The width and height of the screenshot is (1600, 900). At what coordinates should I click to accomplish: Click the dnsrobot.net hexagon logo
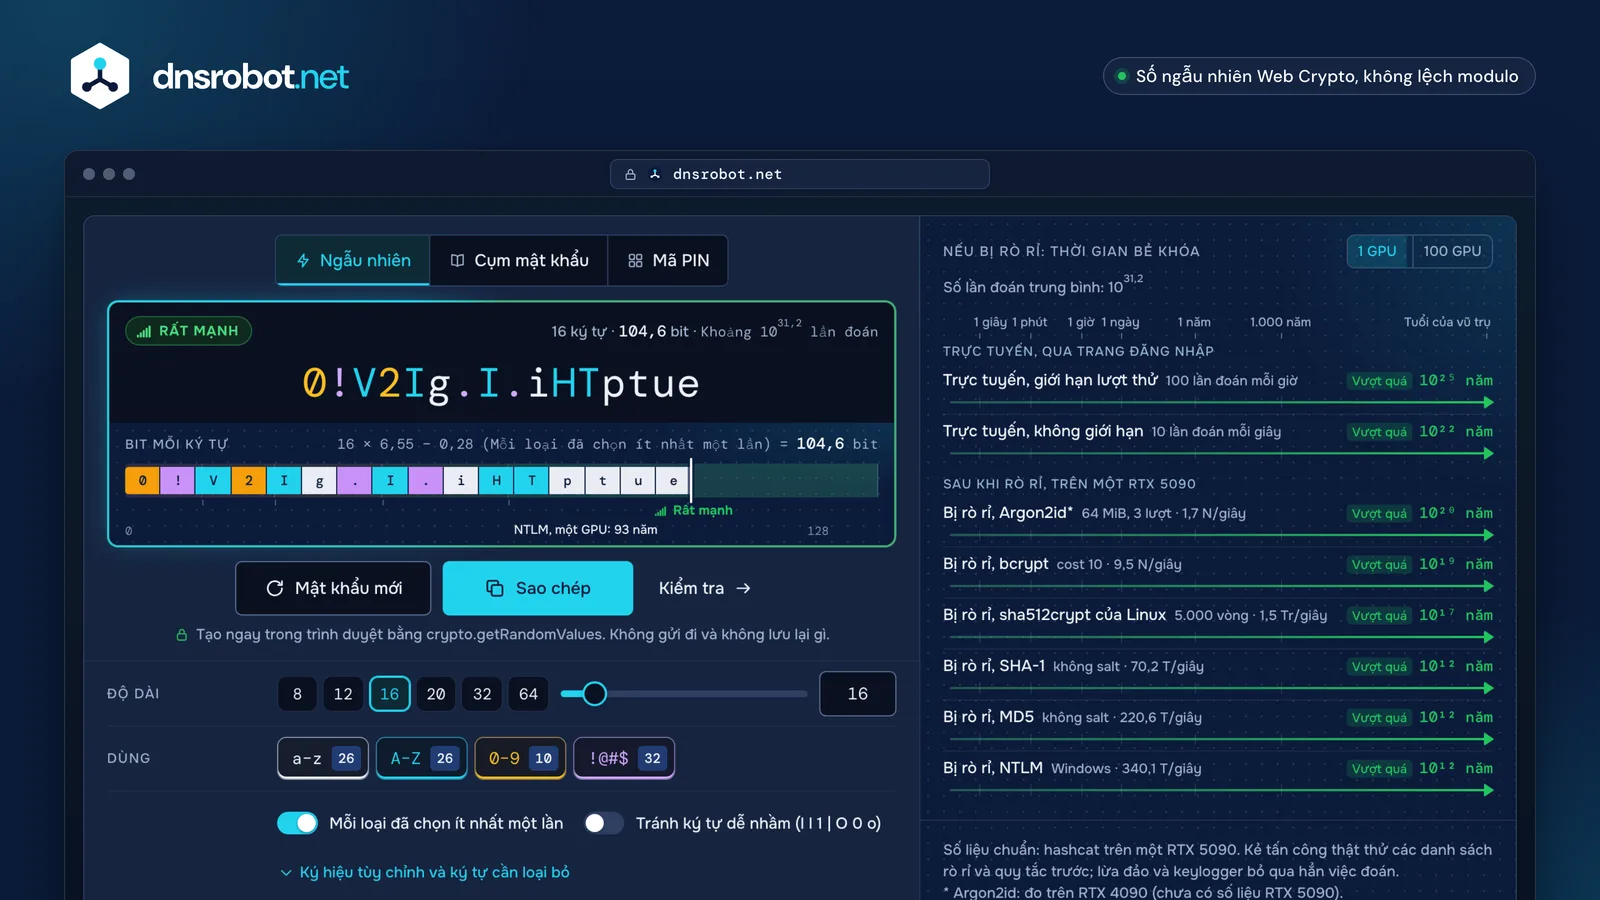(x=100, y=76)
